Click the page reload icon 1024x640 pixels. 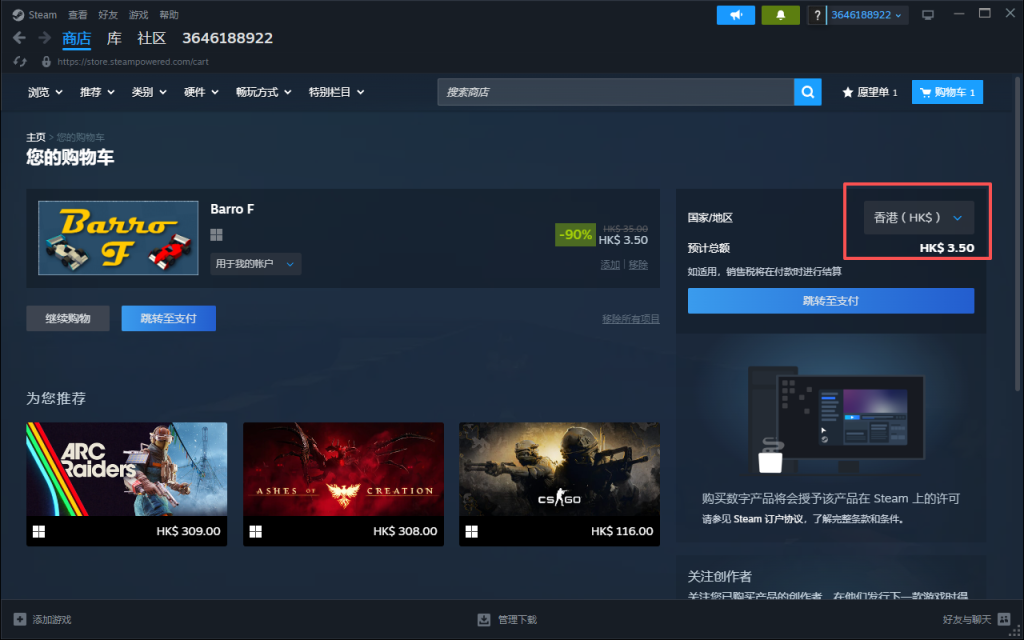19,61
